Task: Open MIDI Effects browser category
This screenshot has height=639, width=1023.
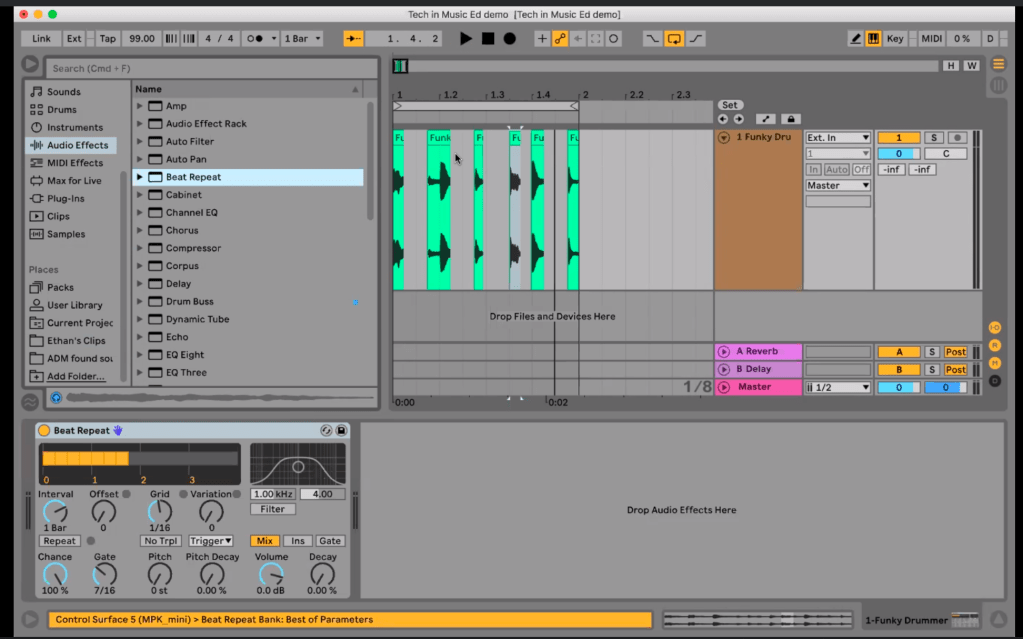Action: click(x=73, y=163)
